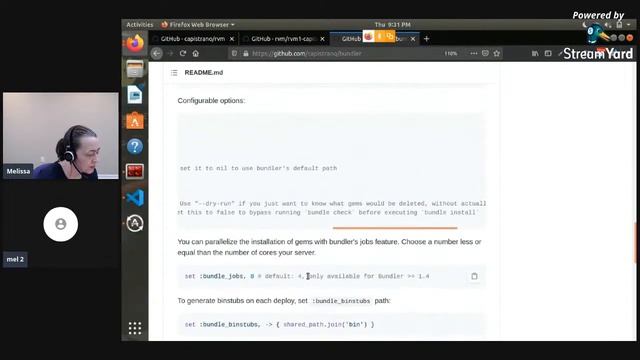Select the mel 2 participant avatar
The image size is (640, 360).
point(60,224)
